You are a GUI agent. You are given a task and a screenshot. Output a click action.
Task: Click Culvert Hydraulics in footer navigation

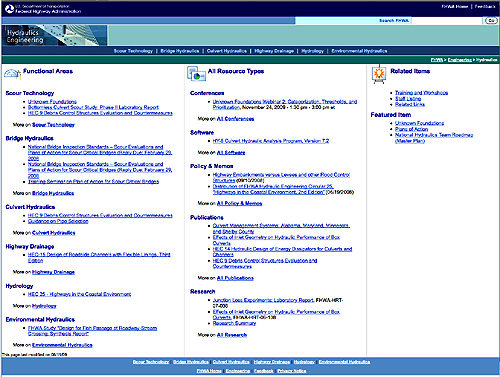pyautogui.click(x=231, y=362)
